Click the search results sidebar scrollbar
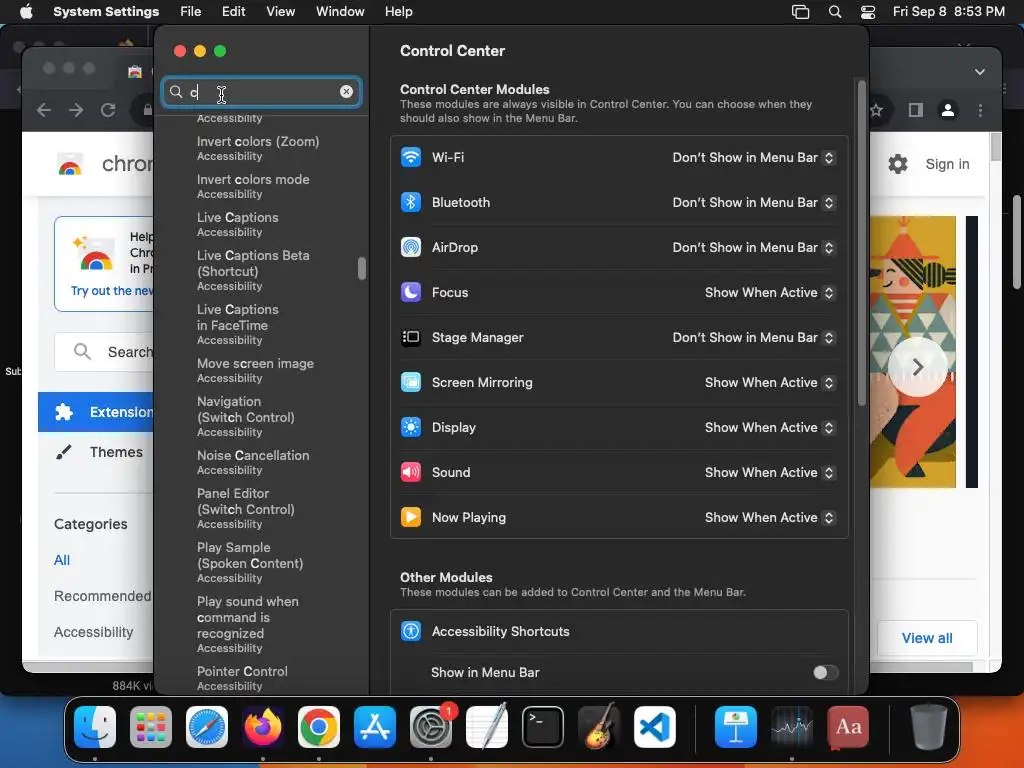 (x=362, y=268)
